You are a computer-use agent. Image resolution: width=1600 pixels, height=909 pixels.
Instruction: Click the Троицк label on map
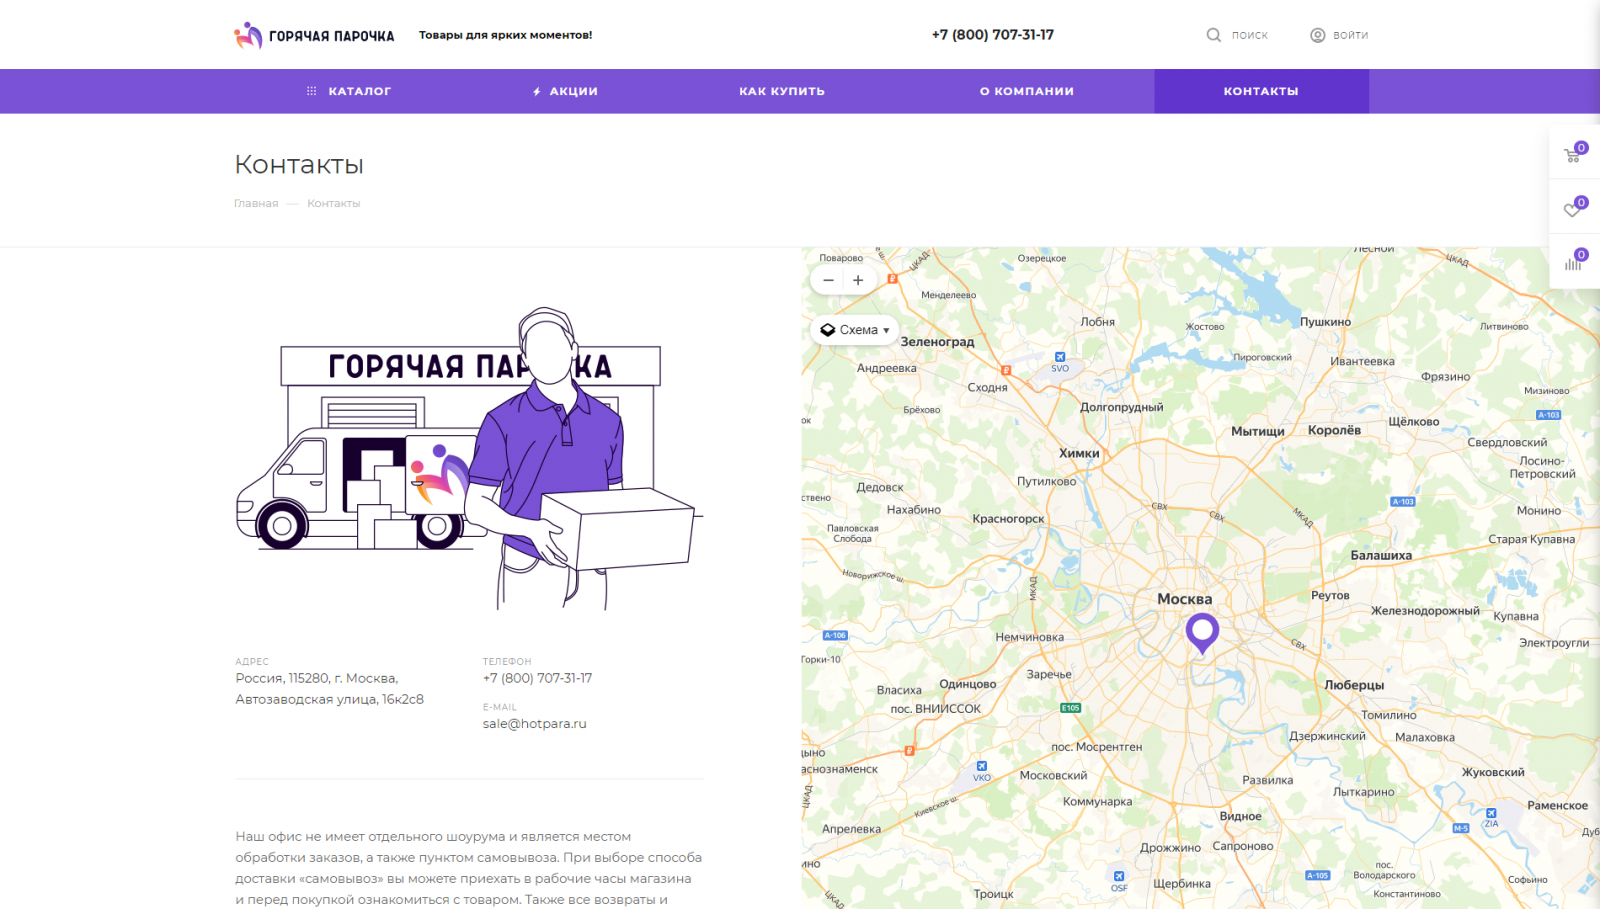click(x=993, y=894)
